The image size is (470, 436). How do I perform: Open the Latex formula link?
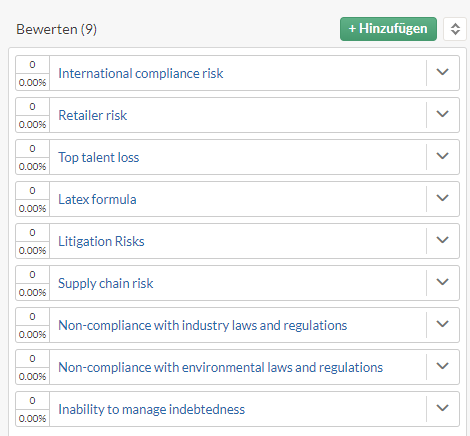pos(97,199)
